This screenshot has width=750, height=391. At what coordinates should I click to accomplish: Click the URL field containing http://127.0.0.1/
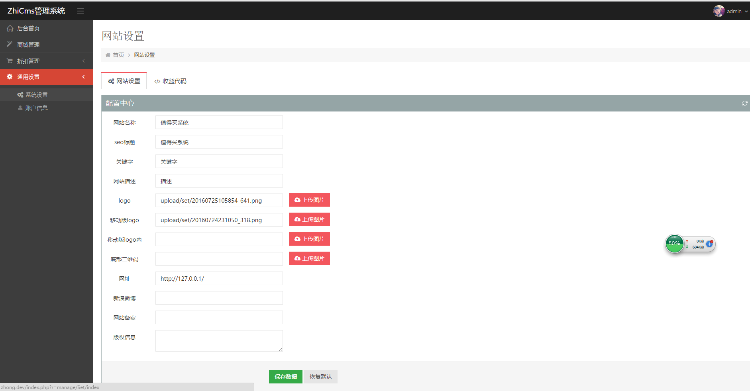click(x=219, y=278)
